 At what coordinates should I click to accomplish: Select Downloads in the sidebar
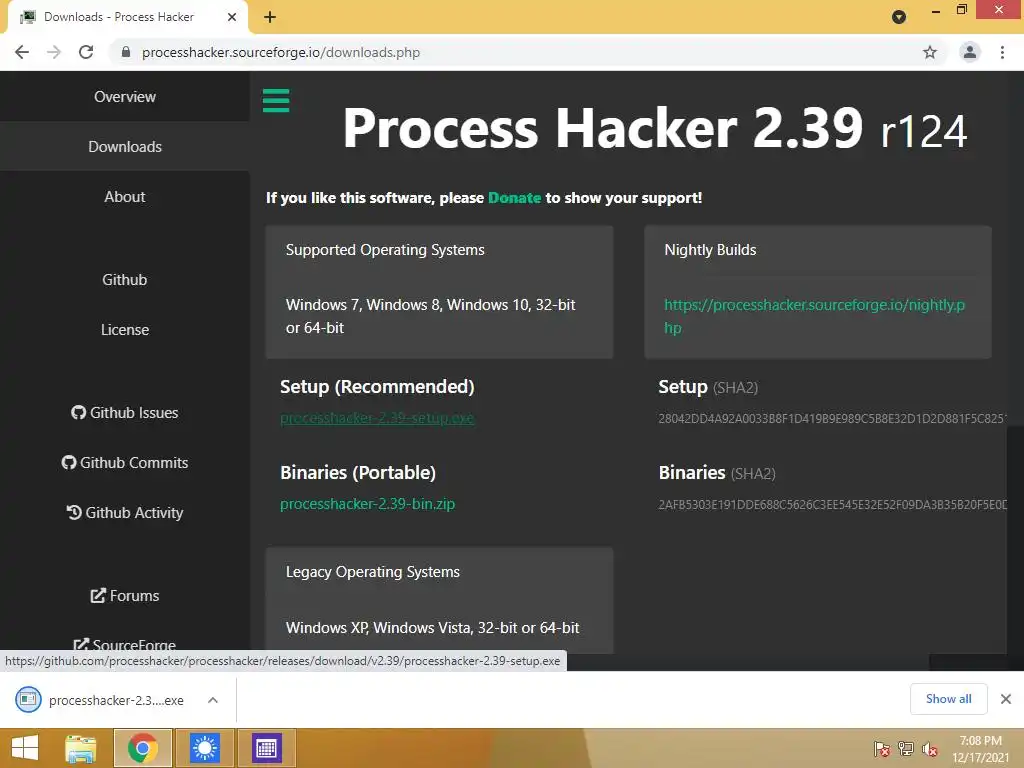(x=125, y=147)
